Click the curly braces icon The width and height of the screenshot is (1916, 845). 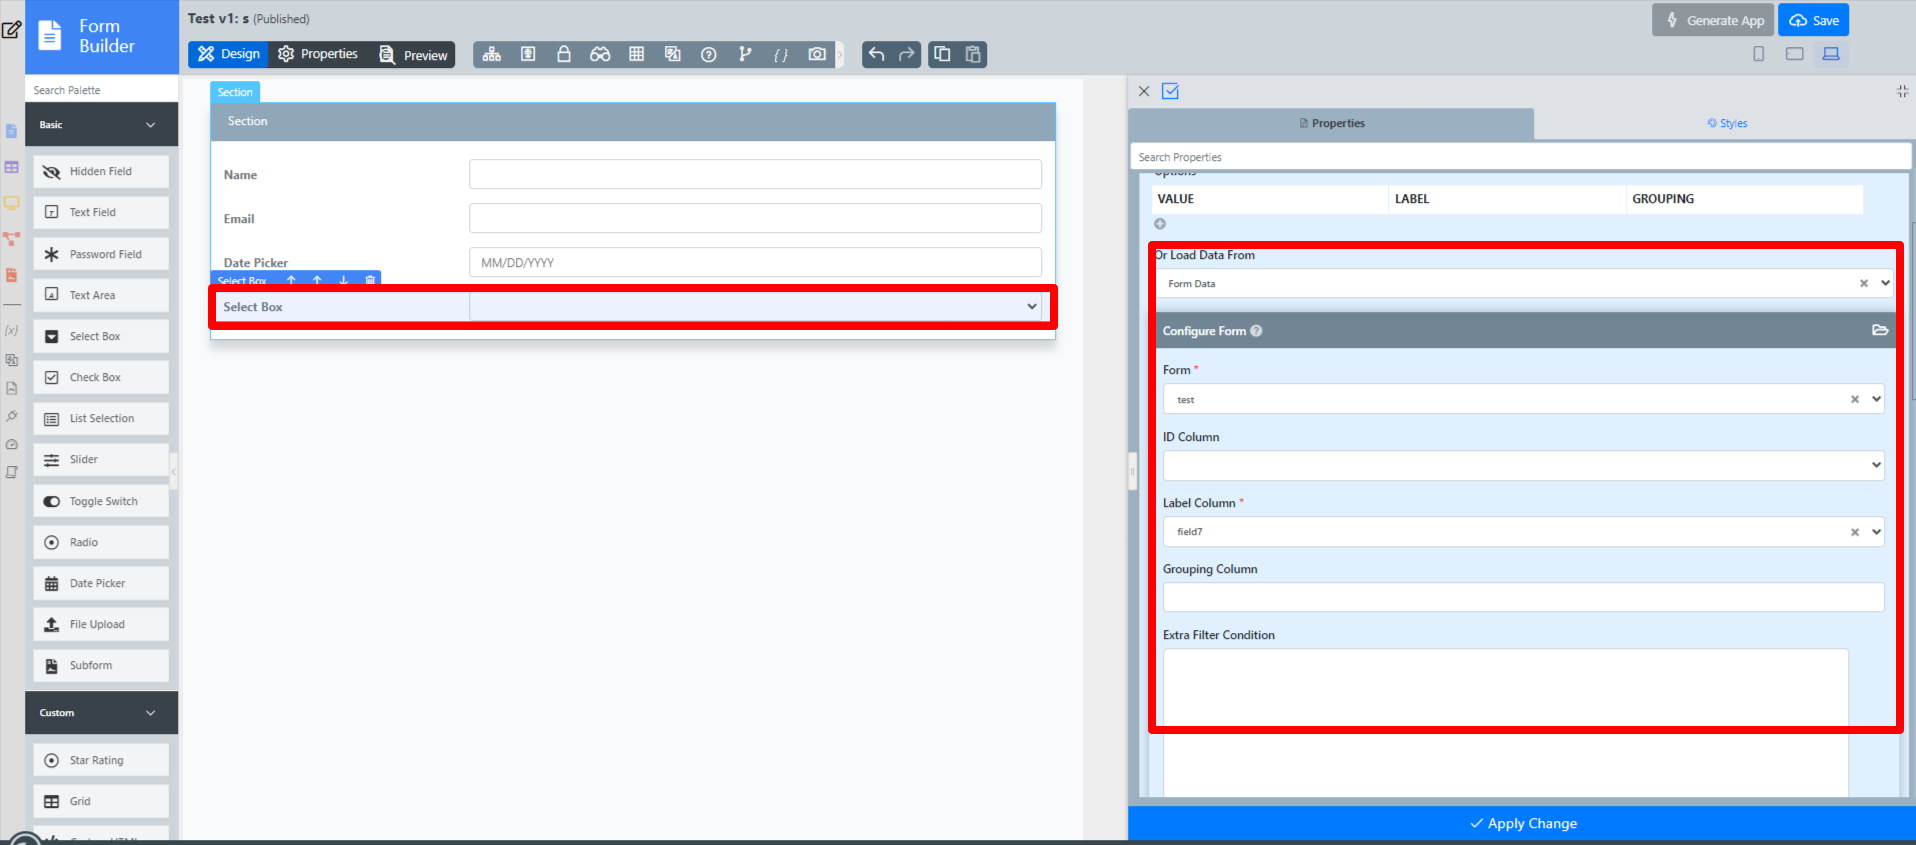tap(781, 55)
